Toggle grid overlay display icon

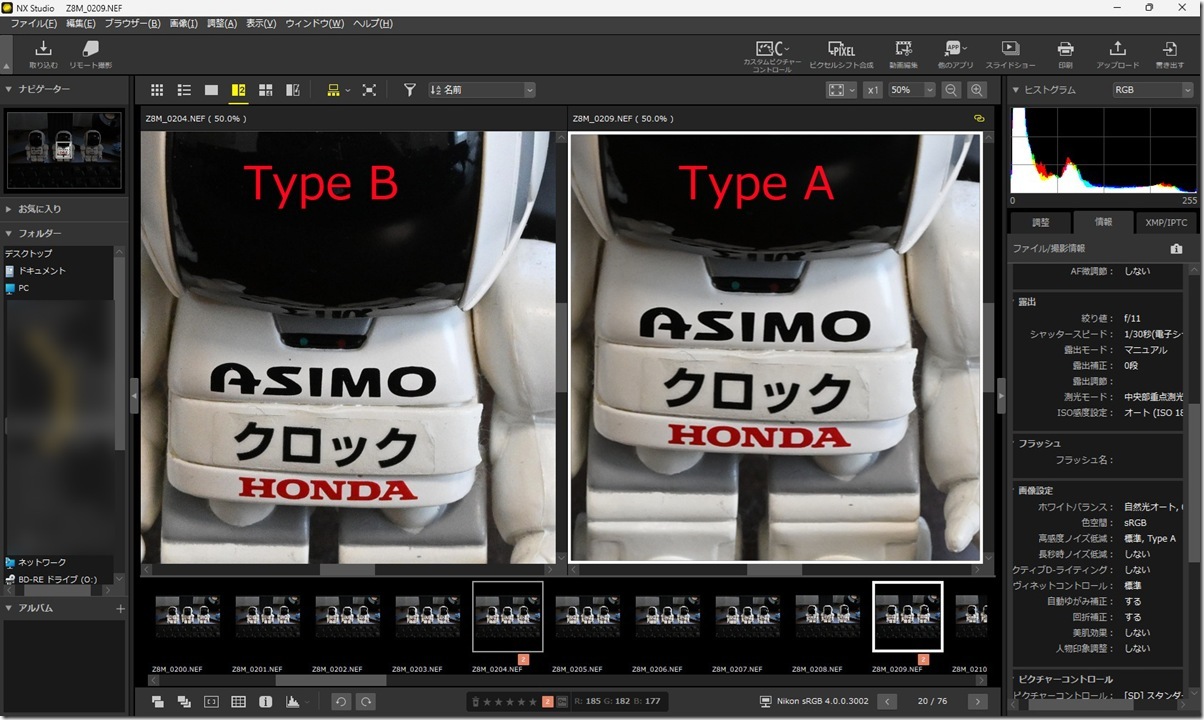click(x=238, y=702)
